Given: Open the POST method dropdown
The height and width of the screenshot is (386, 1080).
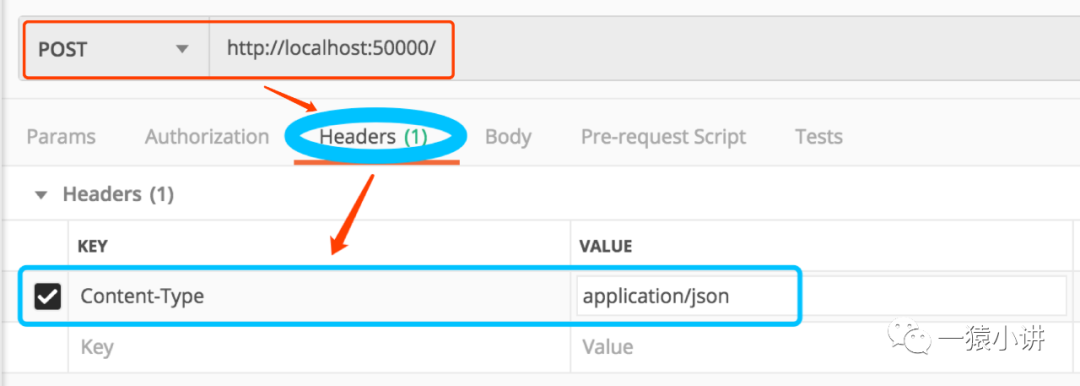Looking at the screenshot, I should [x=116, y=50].
